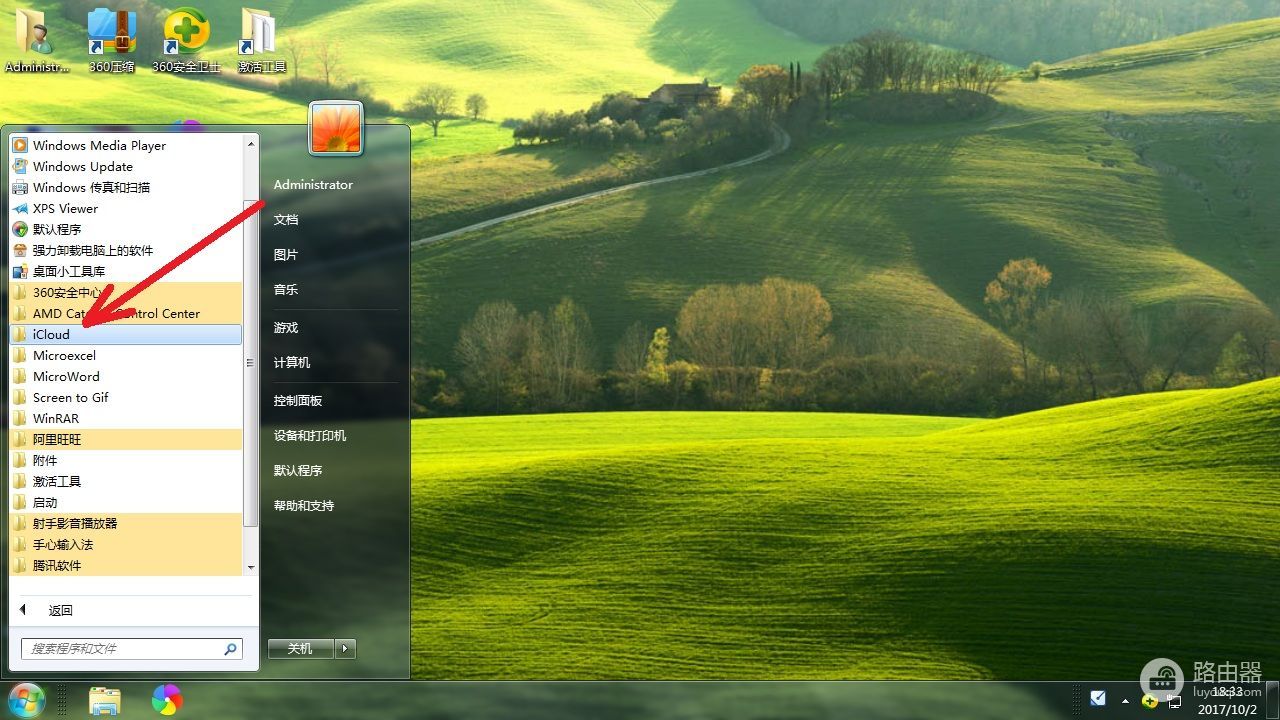Expand the Screen to Gif folder
The width and height of the screenshot is (1280, 720).
(126, 397)
